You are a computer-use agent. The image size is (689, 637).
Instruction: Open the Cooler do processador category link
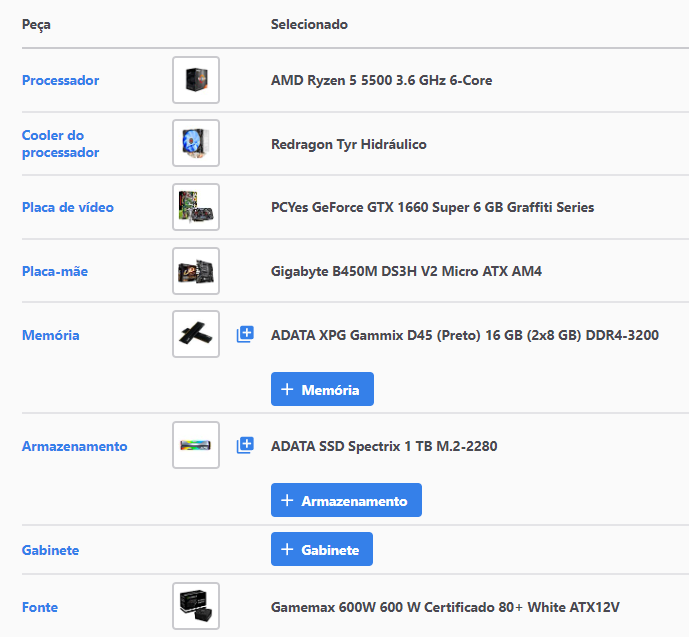61,144
